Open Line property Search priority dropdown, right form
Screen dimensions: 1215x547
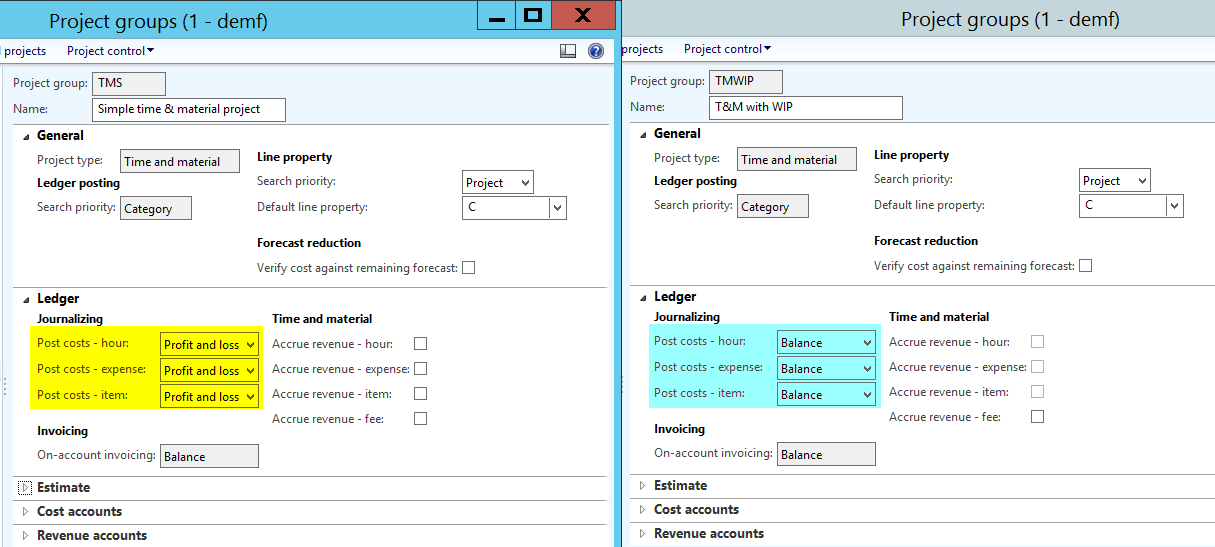[1141, 181]
